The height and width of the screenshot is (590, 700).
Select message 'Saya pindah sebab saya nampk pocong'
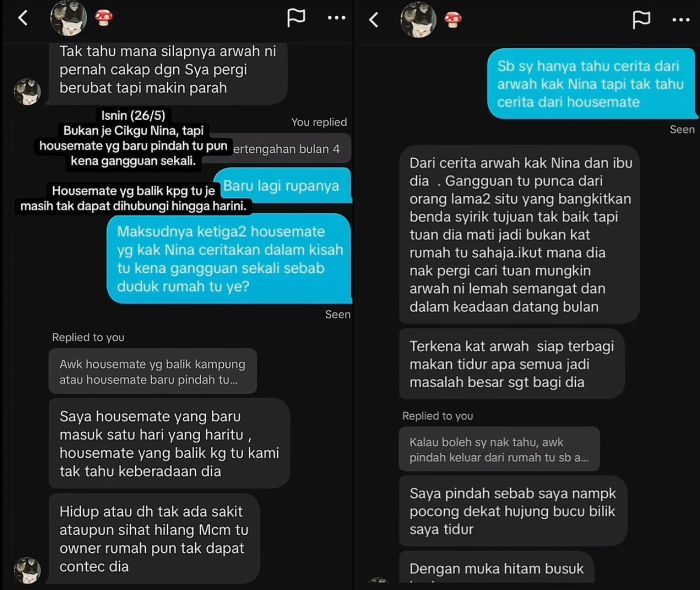coord(513,511)
